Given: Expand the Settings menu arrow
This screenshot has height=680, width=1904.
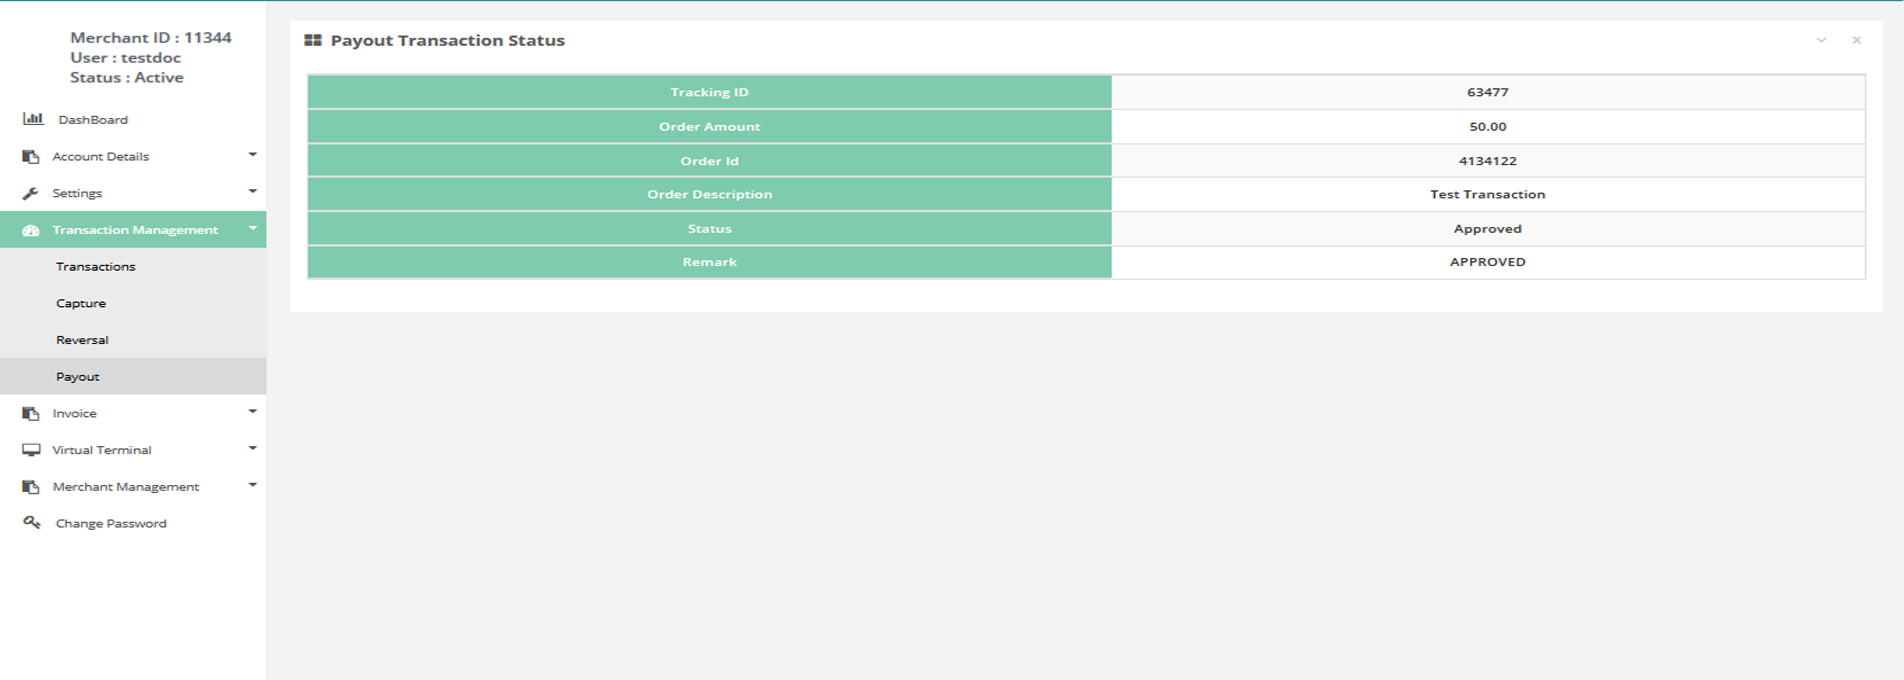Looking at the screenshot, I should click(252, 191).
